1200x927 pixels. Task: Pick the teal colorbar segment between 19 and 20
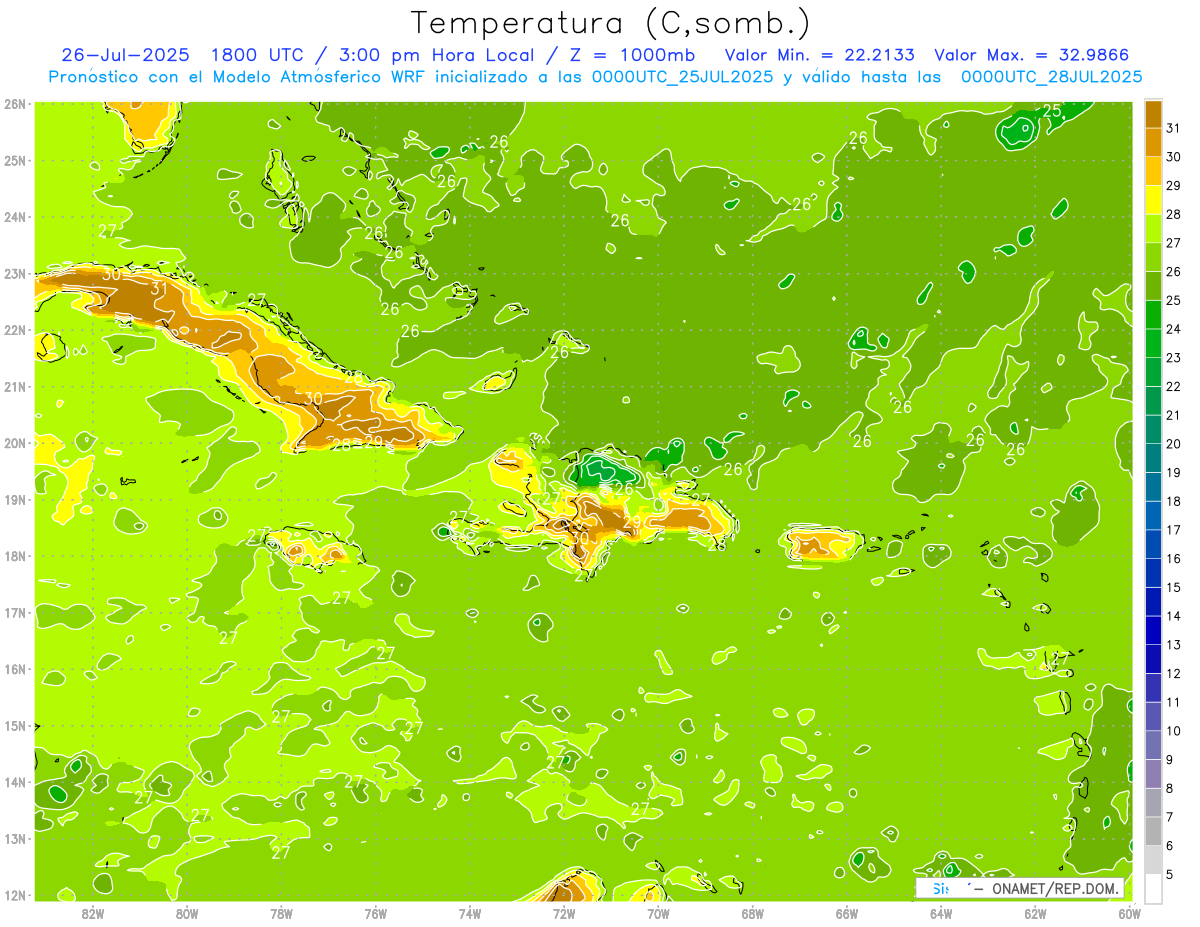tap(1154, 458)
